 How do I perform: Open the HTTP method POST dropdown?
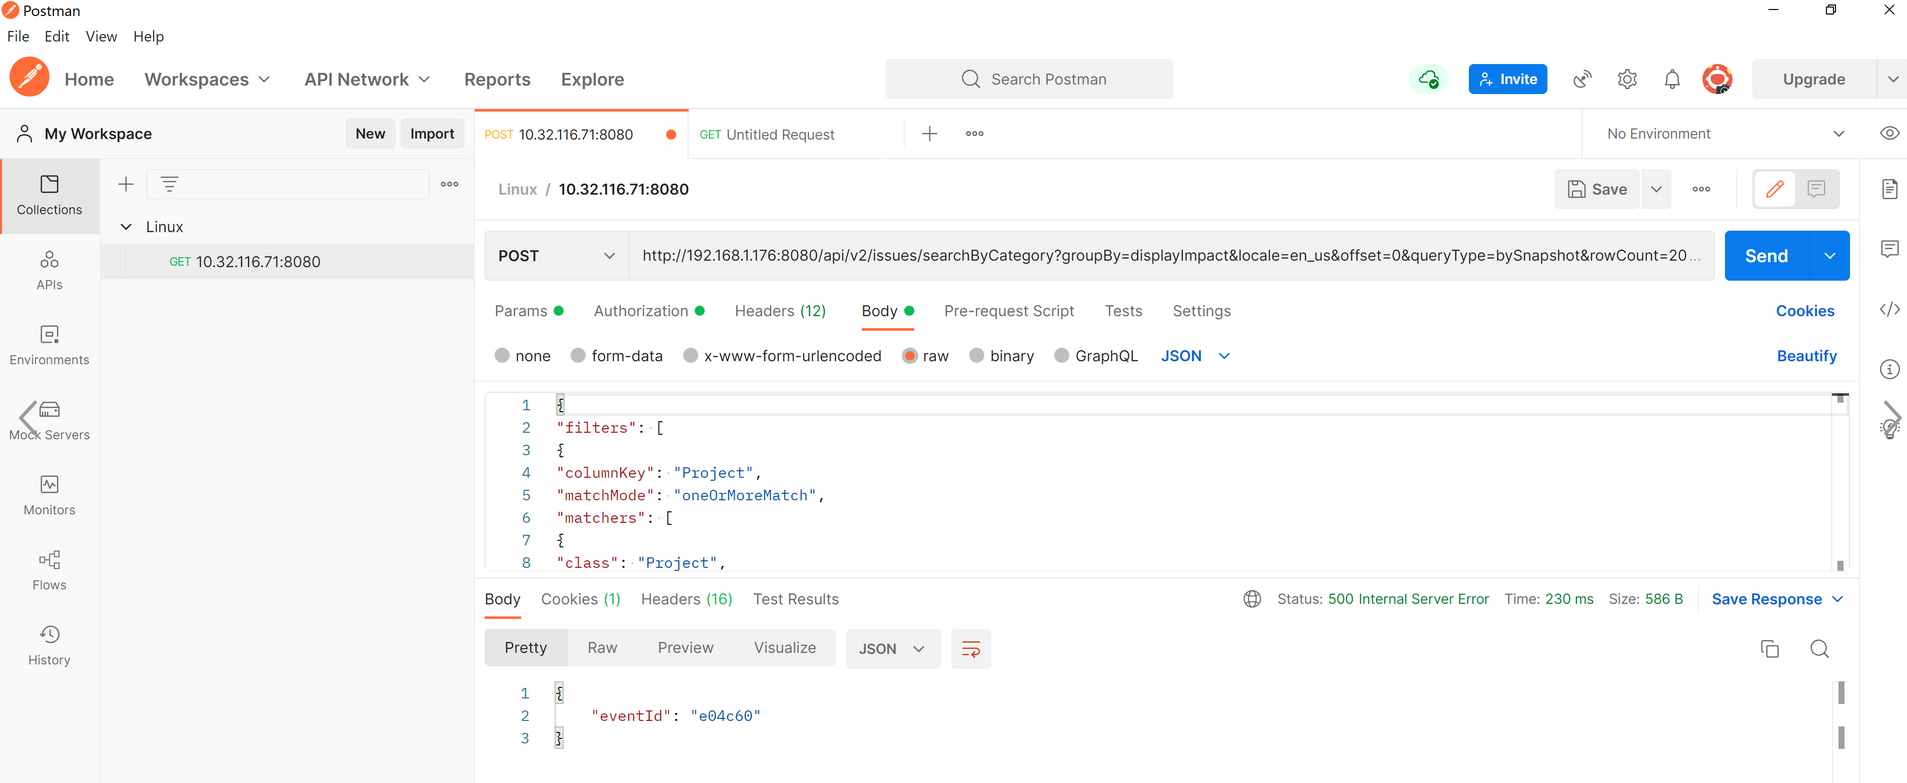556,256
